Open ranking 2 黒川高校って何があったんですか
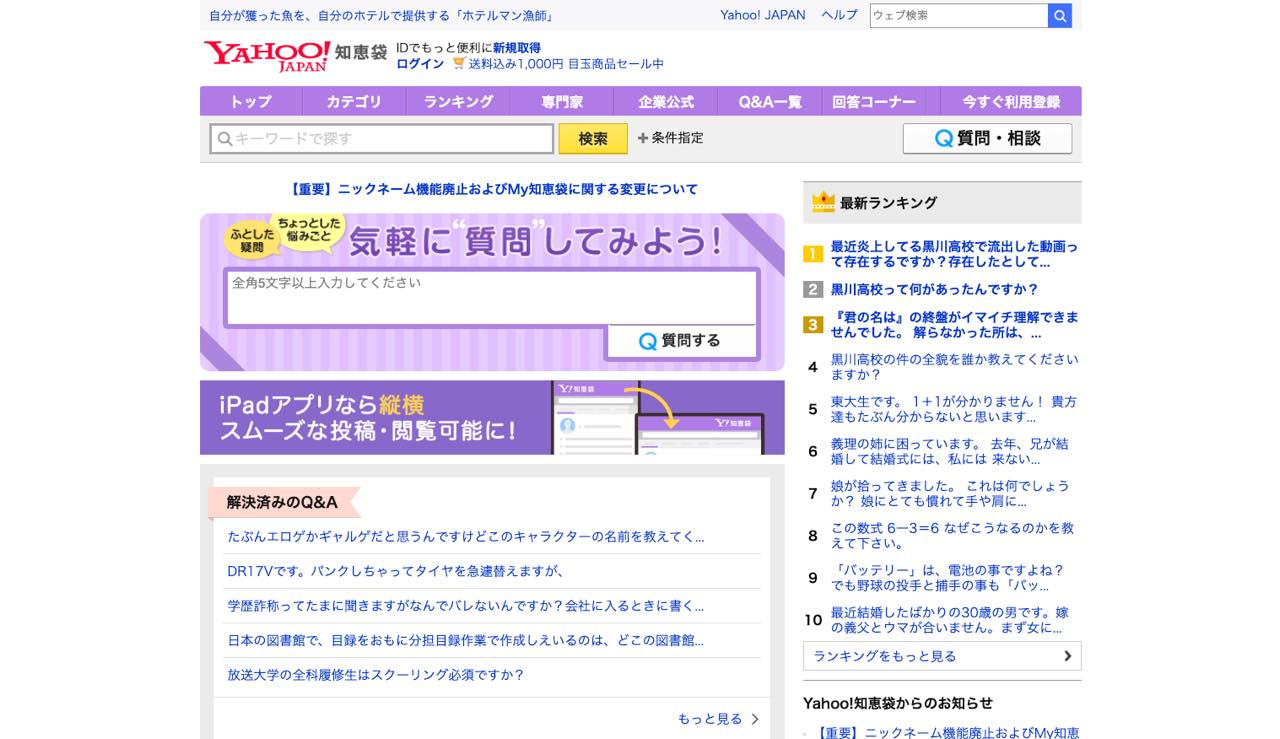This screenshot has width=1280, height=739. [935, 289]
